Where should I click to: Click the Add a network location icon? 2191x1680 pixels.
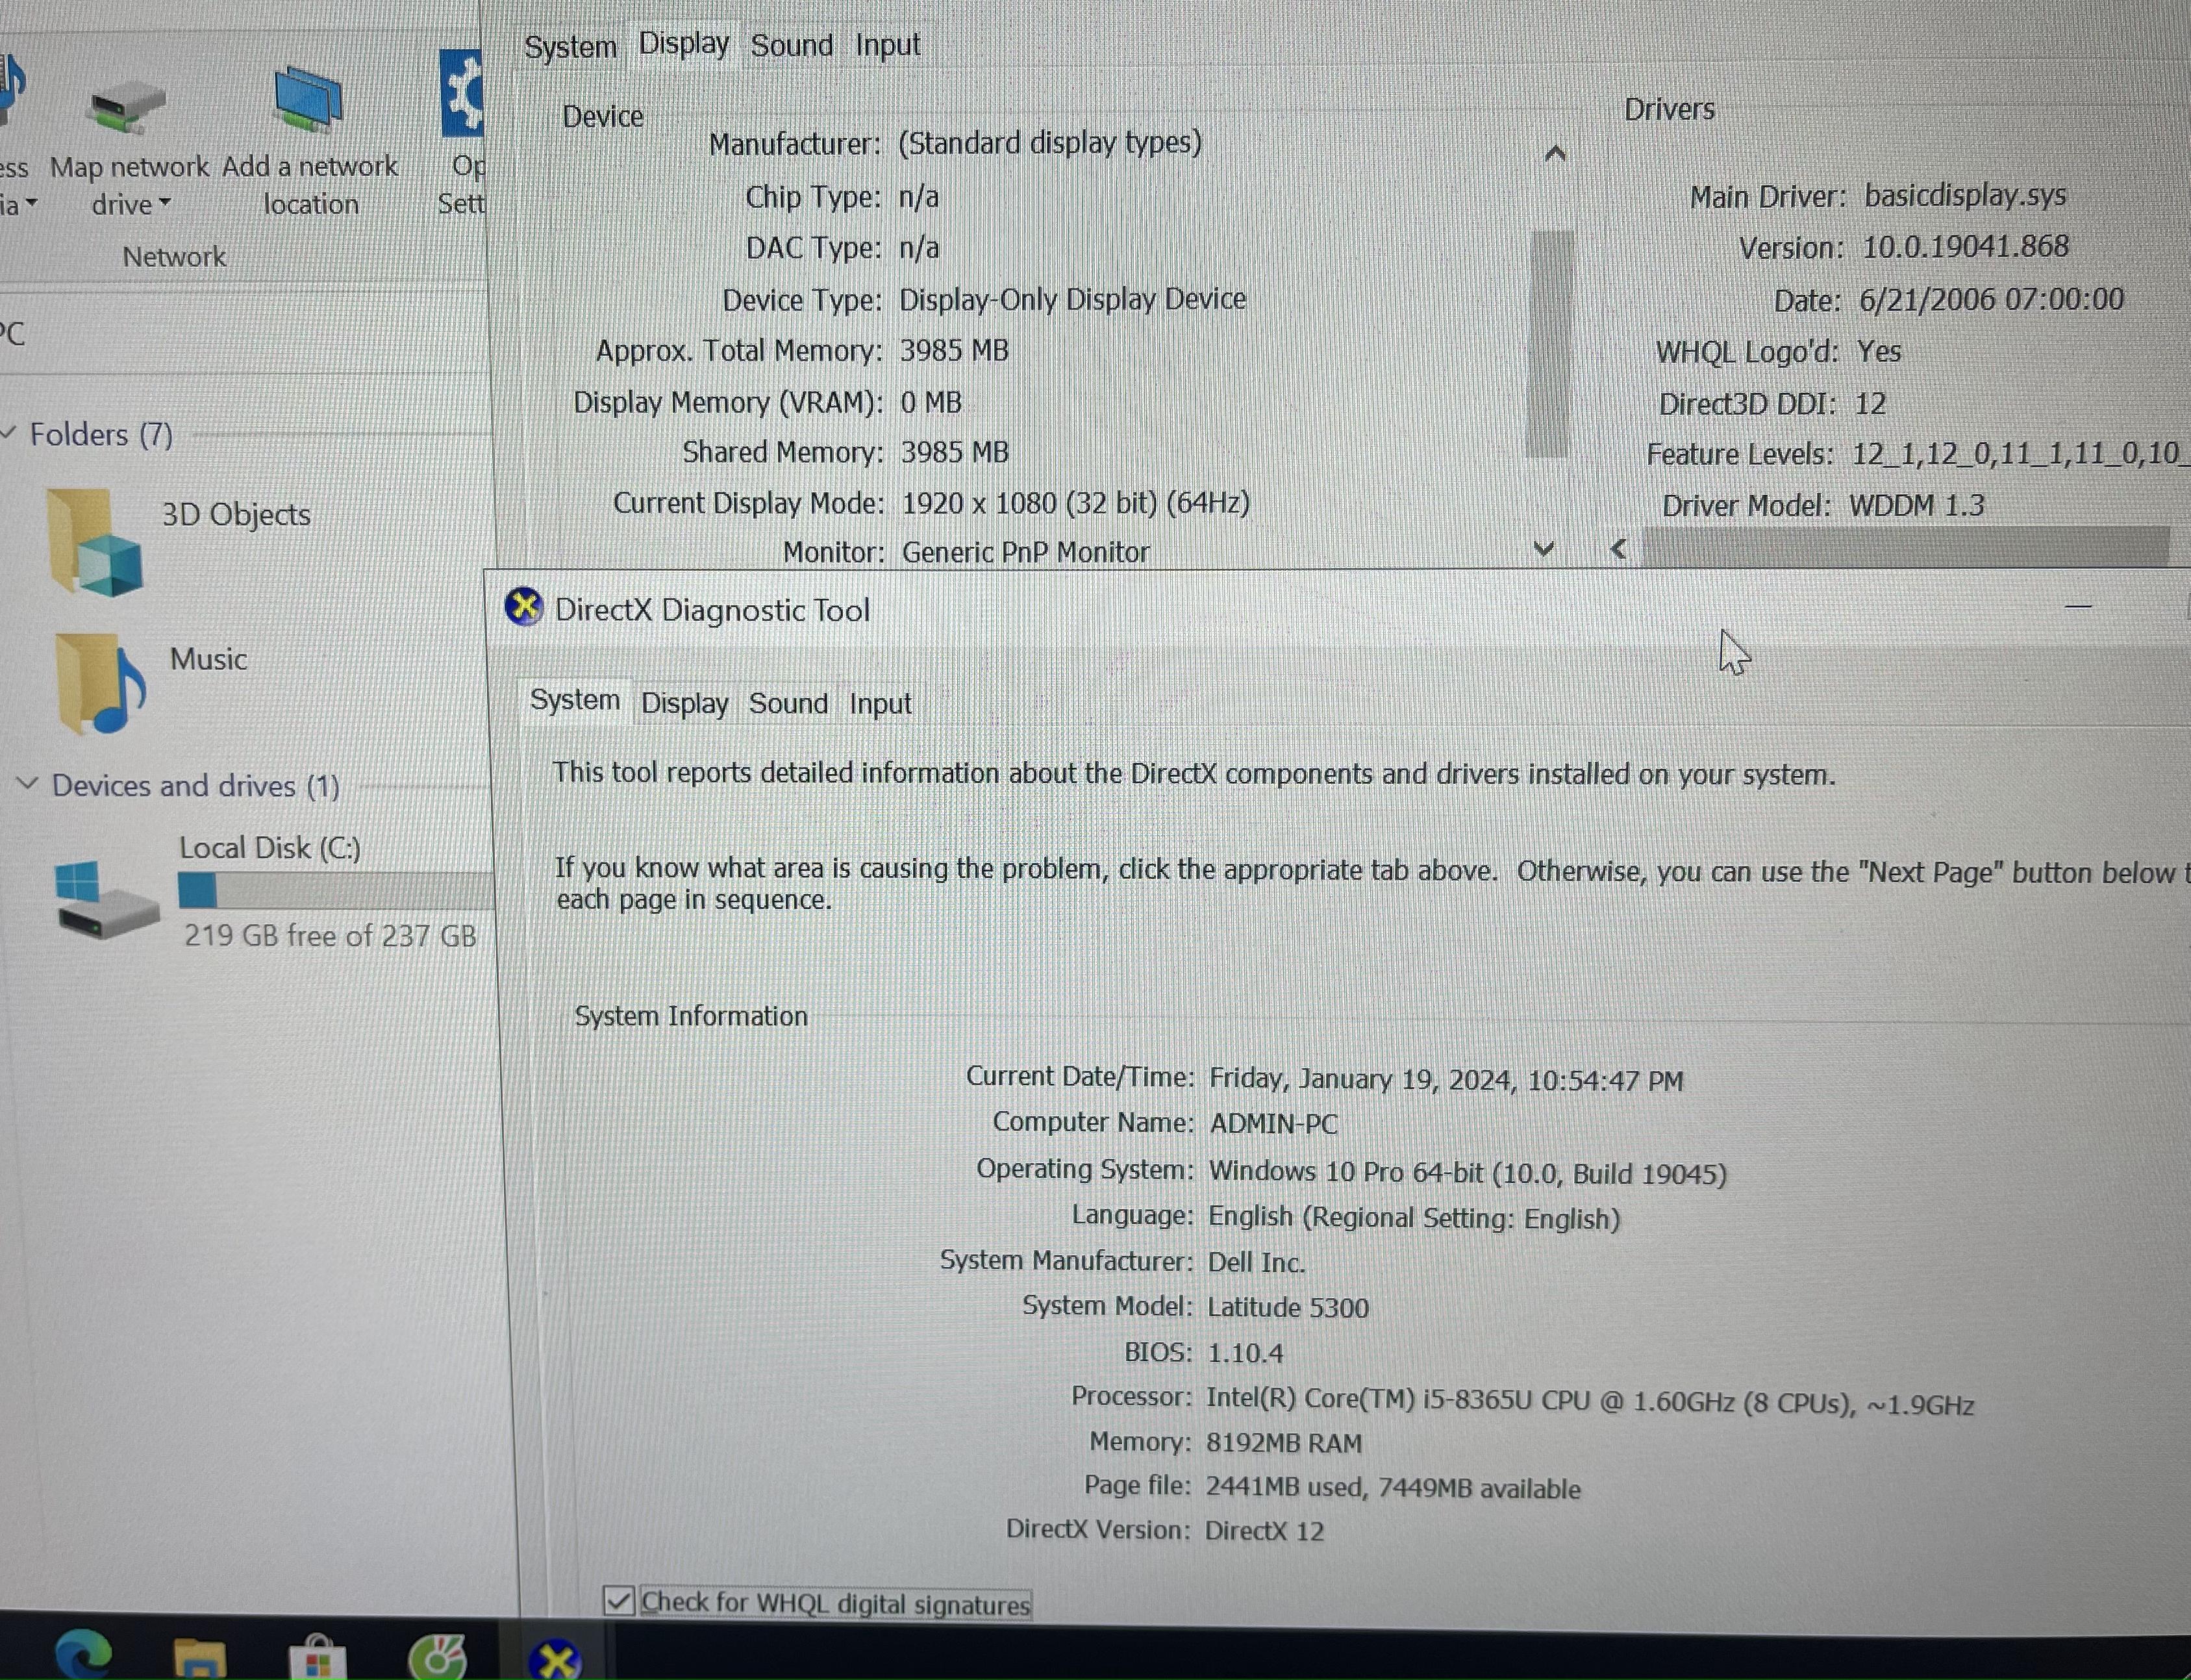coord(309,100)
